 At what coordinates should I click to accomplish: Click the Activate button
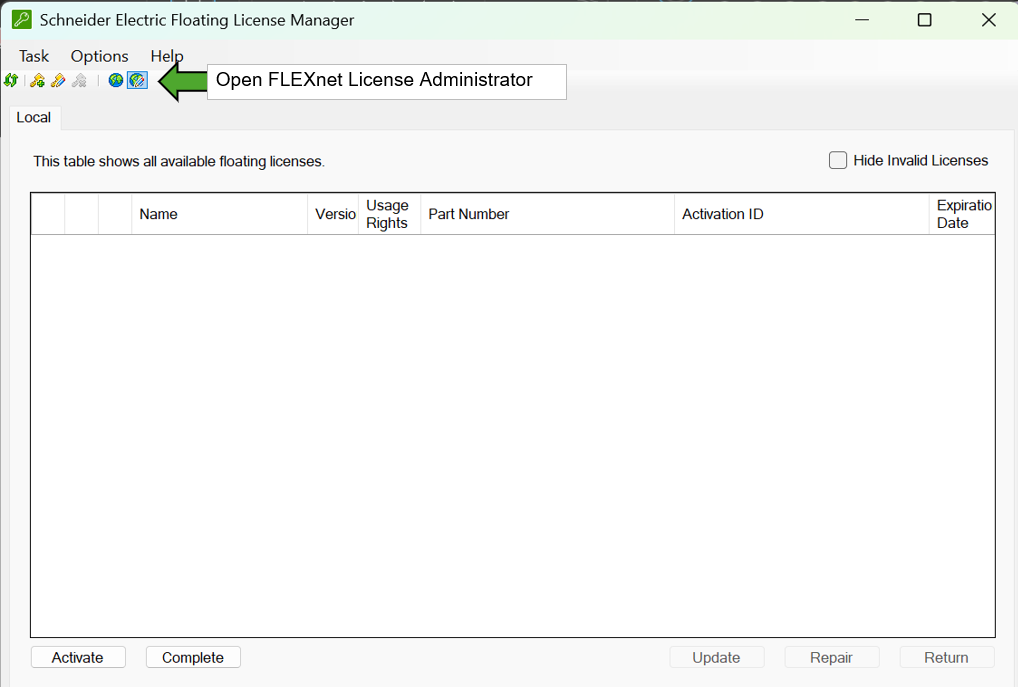click(78, 657)
